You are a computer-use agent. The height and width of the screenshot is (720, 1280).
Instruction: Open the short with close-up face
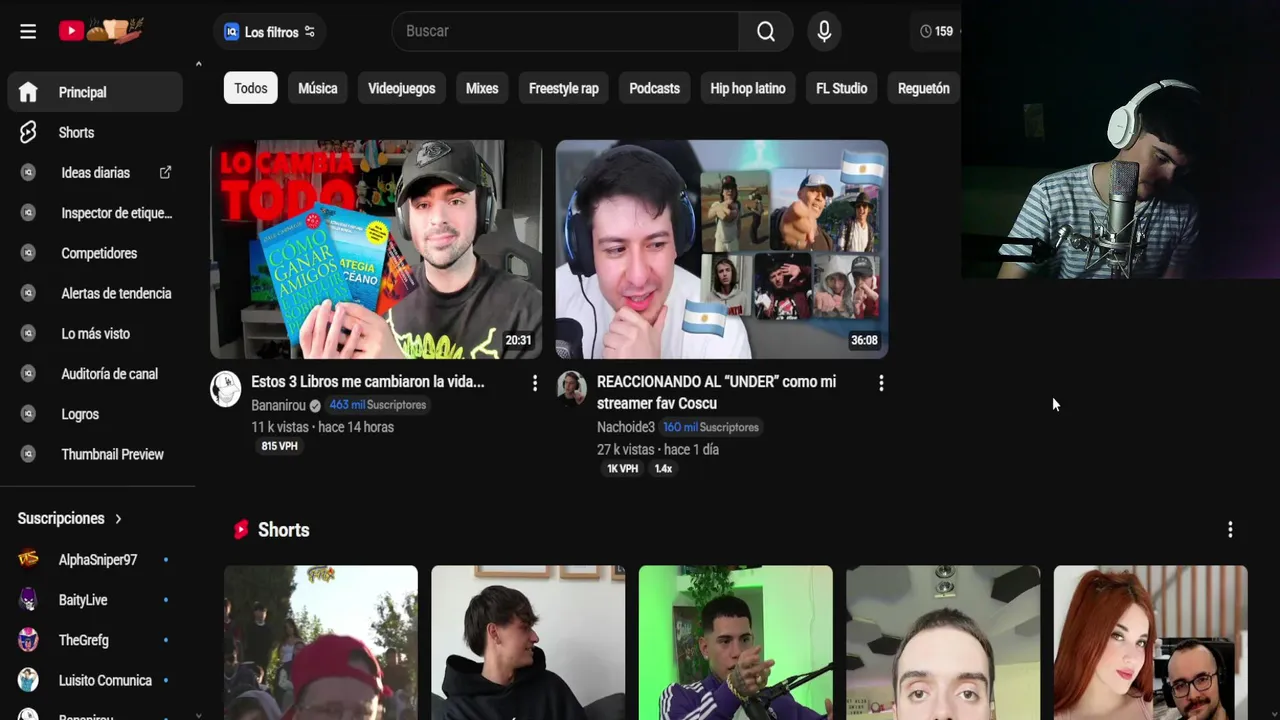[x=943, y=643]
